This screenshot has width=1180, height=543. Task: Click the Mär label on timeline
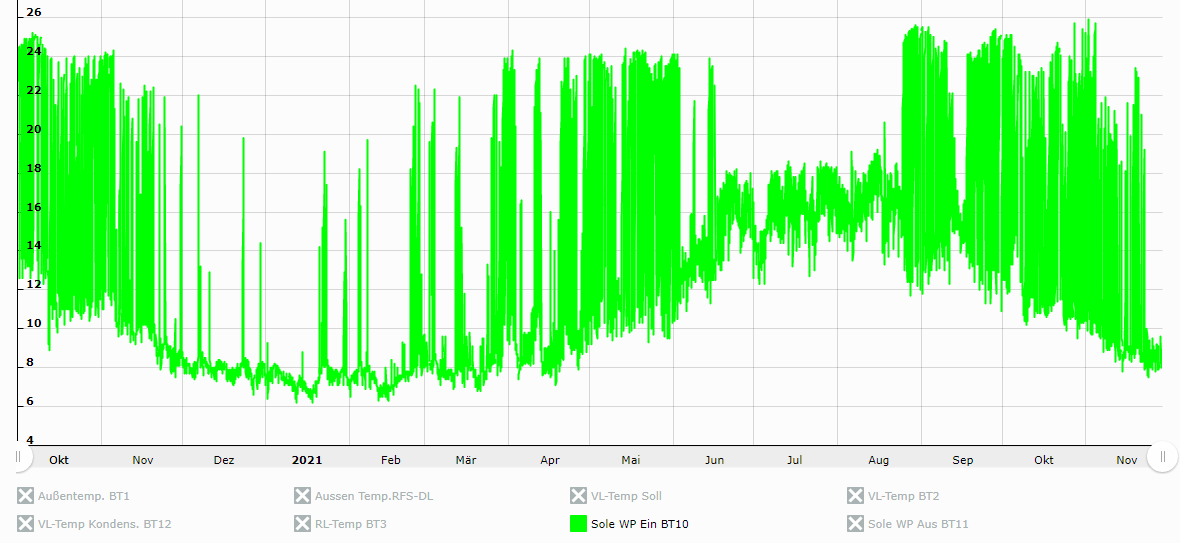pyautogui.click(x=466, y=460)
